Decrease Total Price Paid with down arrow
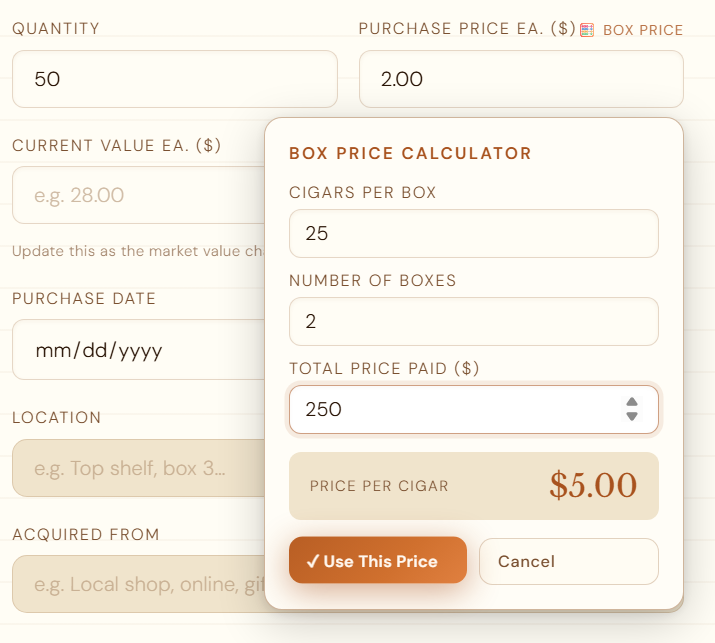The width and height of the screenshot is (715, 643). (x=632, y=417)
